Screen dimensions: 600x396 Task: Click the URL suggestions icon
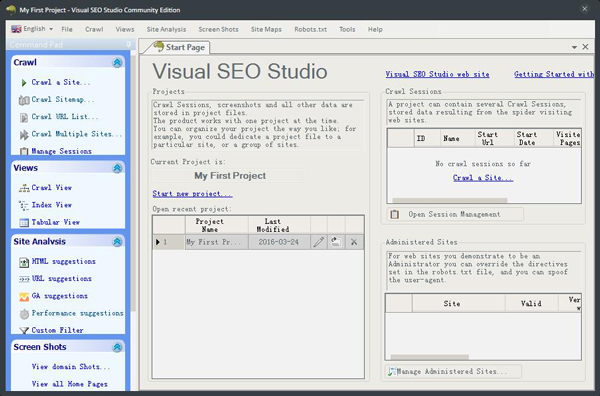click(x=24, y=279)
